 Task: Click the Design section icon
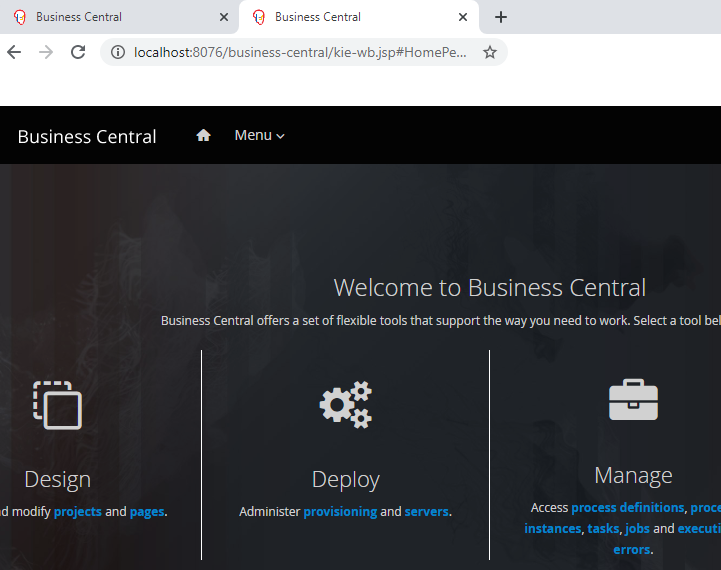(x=57, y=405)
